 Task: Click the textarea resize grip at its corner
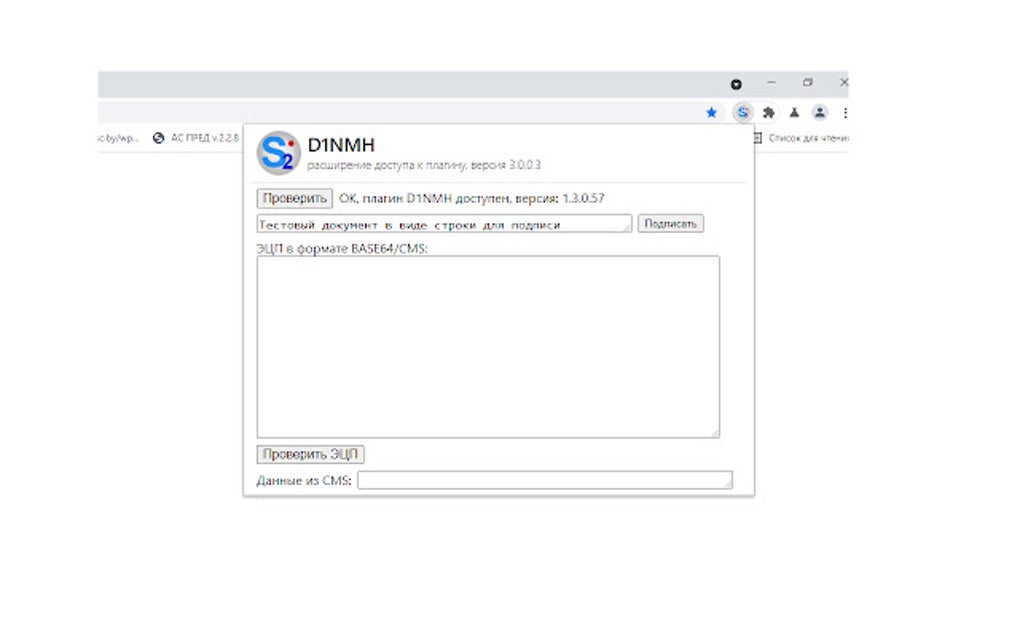[x=716, y=431]
